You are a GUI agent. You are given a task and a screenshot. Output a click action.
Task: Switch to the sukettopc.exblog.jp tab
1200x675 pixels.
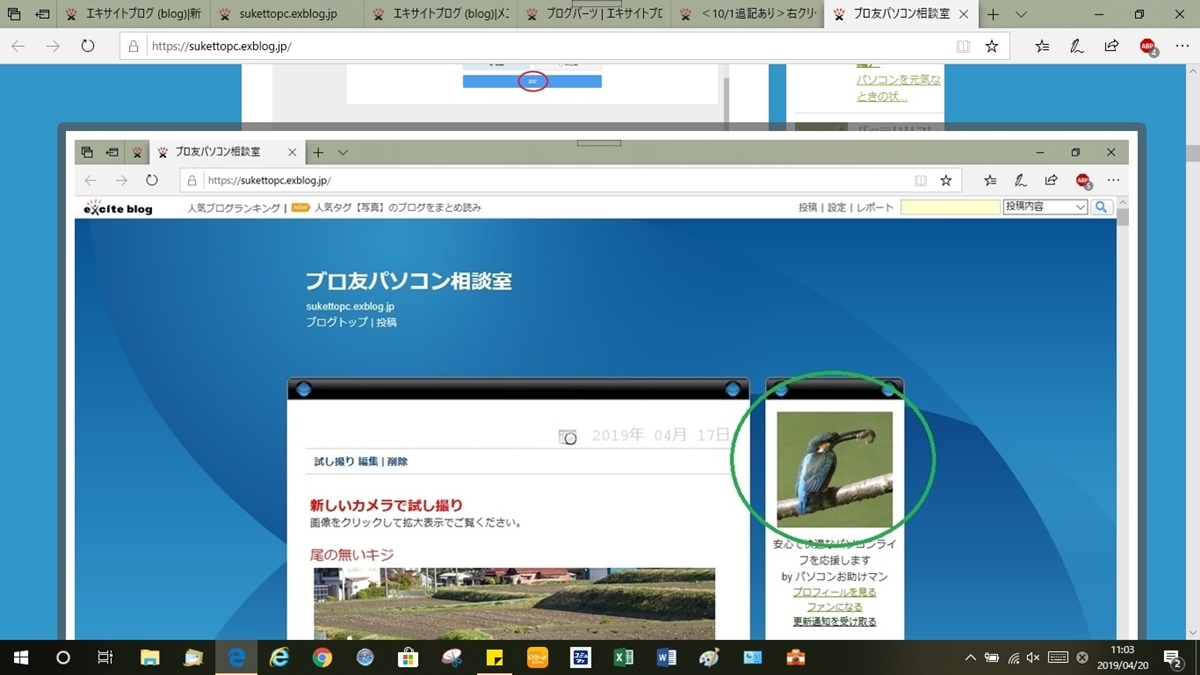(x=288, y=14)
